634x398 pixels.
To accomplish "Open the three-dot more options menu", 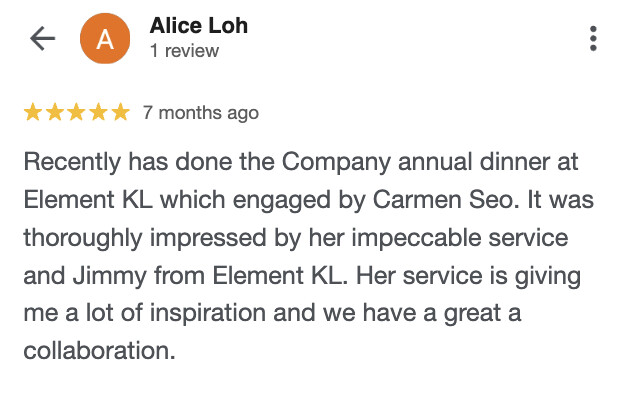I will point(593,38).
